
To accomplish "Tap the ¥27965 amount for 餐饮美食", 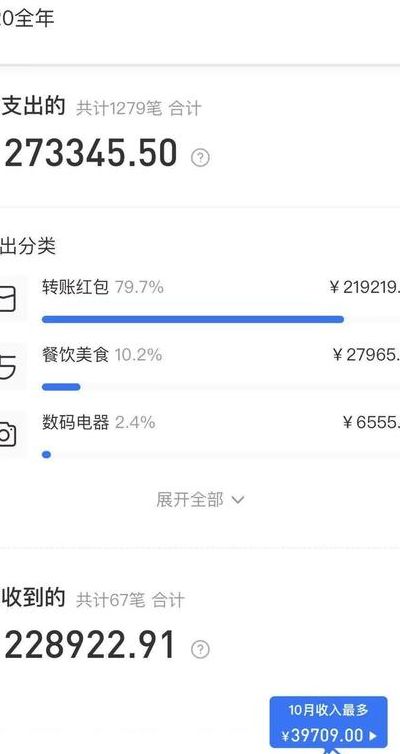I will click(366, 355).
